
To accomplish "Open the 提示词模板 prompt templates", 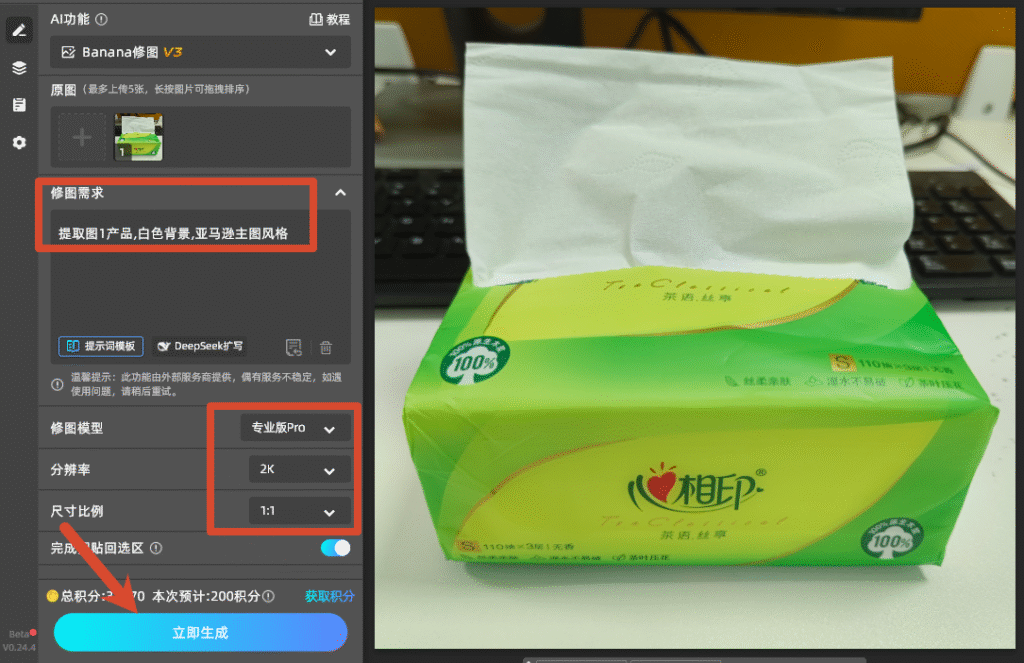I will [101, 346].
